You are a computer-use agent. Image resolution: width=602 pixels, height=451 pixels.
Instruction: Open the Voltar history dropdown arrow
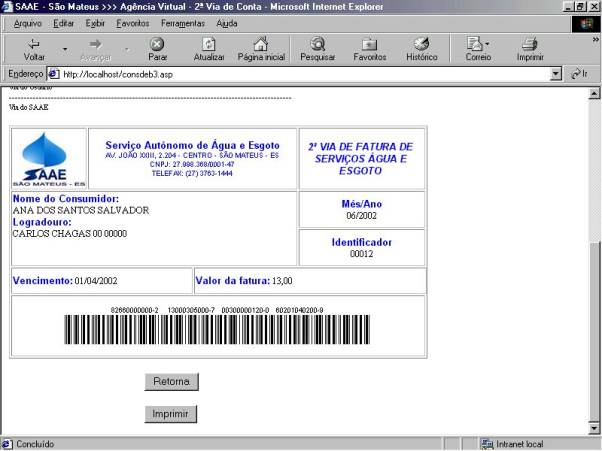[65, 49]
